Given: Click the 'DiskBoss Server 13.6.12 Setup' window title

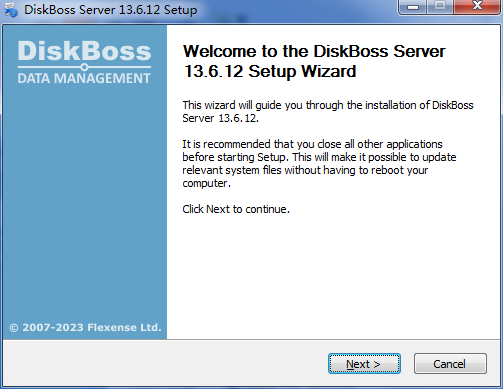Looking at the screenshot, I should coord(110,10).
